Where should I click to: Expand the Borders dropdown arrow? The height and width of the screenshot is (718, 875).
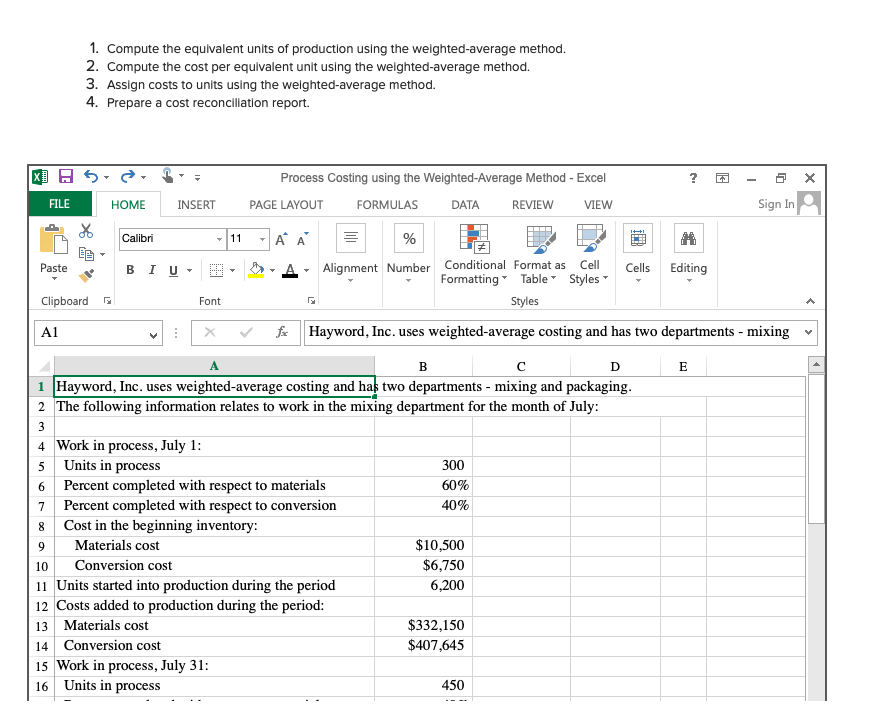pos(233,271)
